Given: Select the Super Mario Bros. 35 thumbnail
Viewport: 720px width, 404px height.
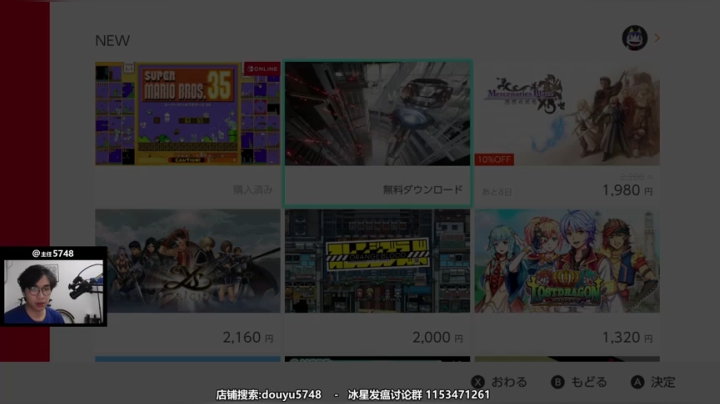Looking at the screenshot, I should click(x=188, y=113).
